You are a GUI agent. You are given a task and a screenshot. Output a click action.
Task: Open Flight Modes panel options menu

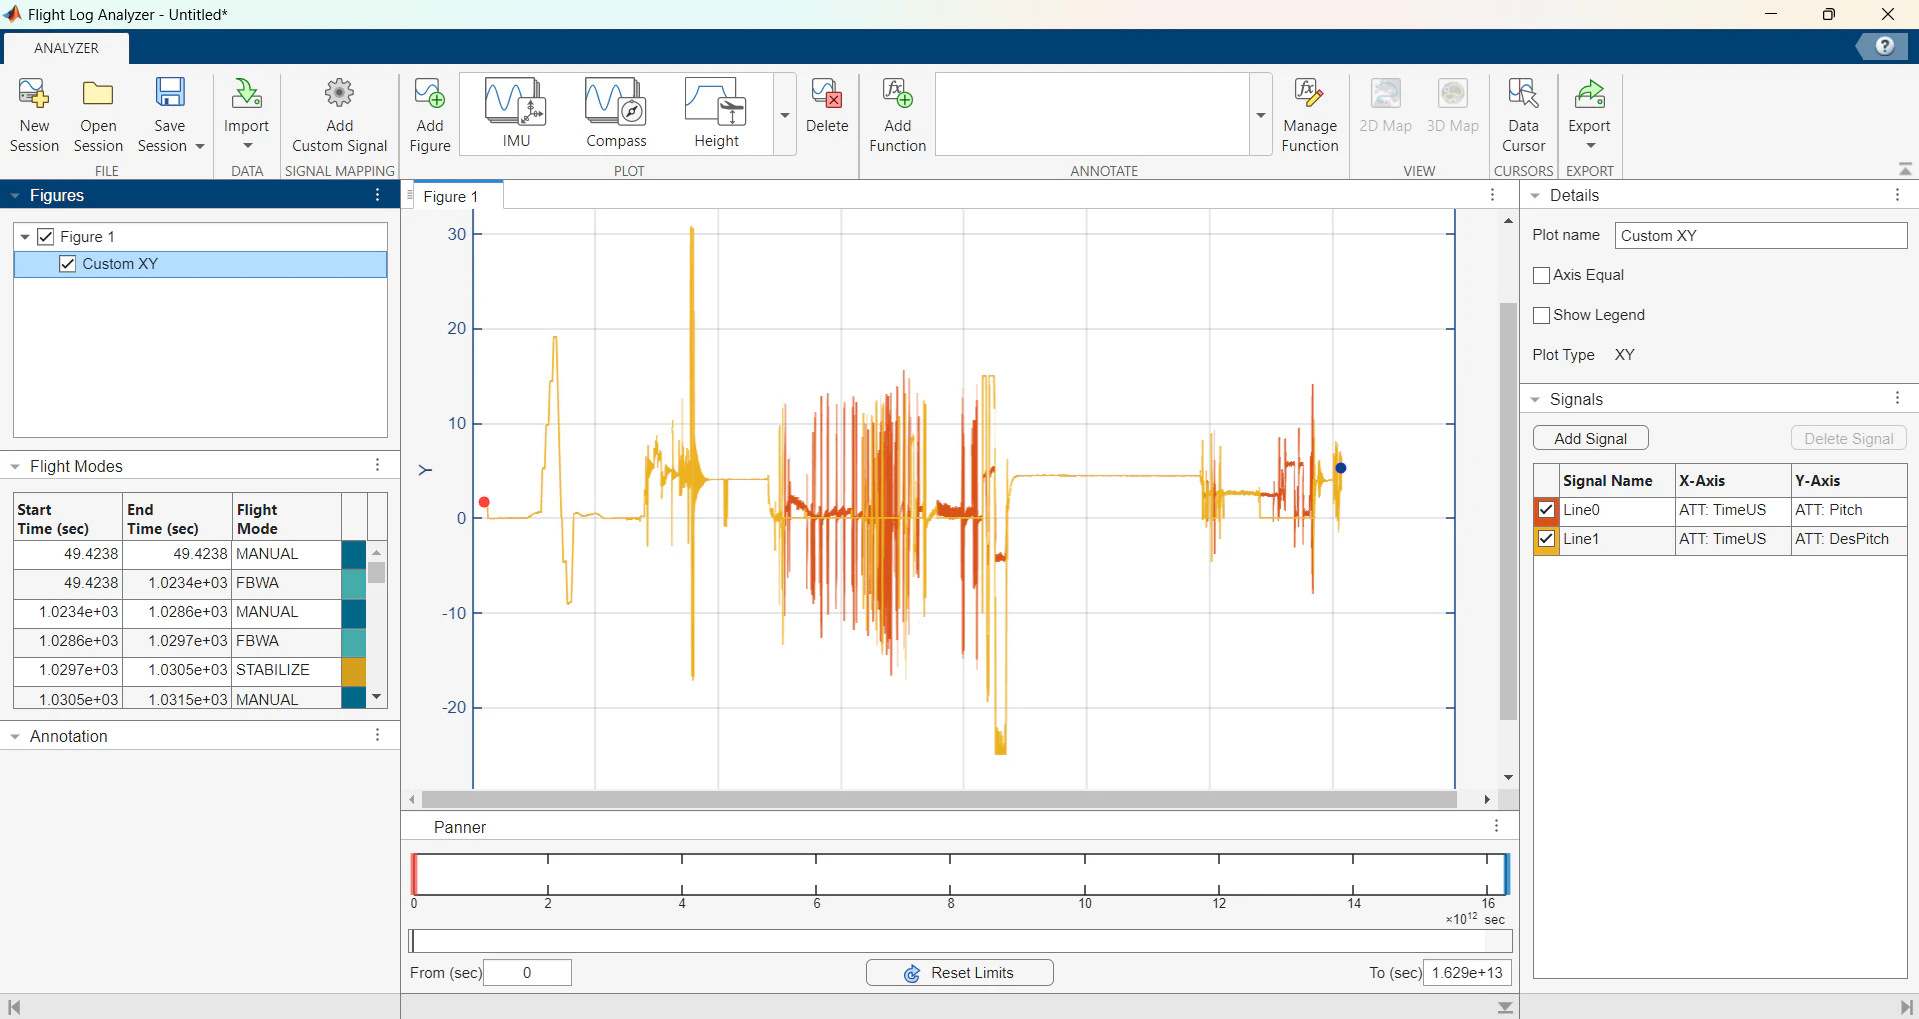[378, 465]
